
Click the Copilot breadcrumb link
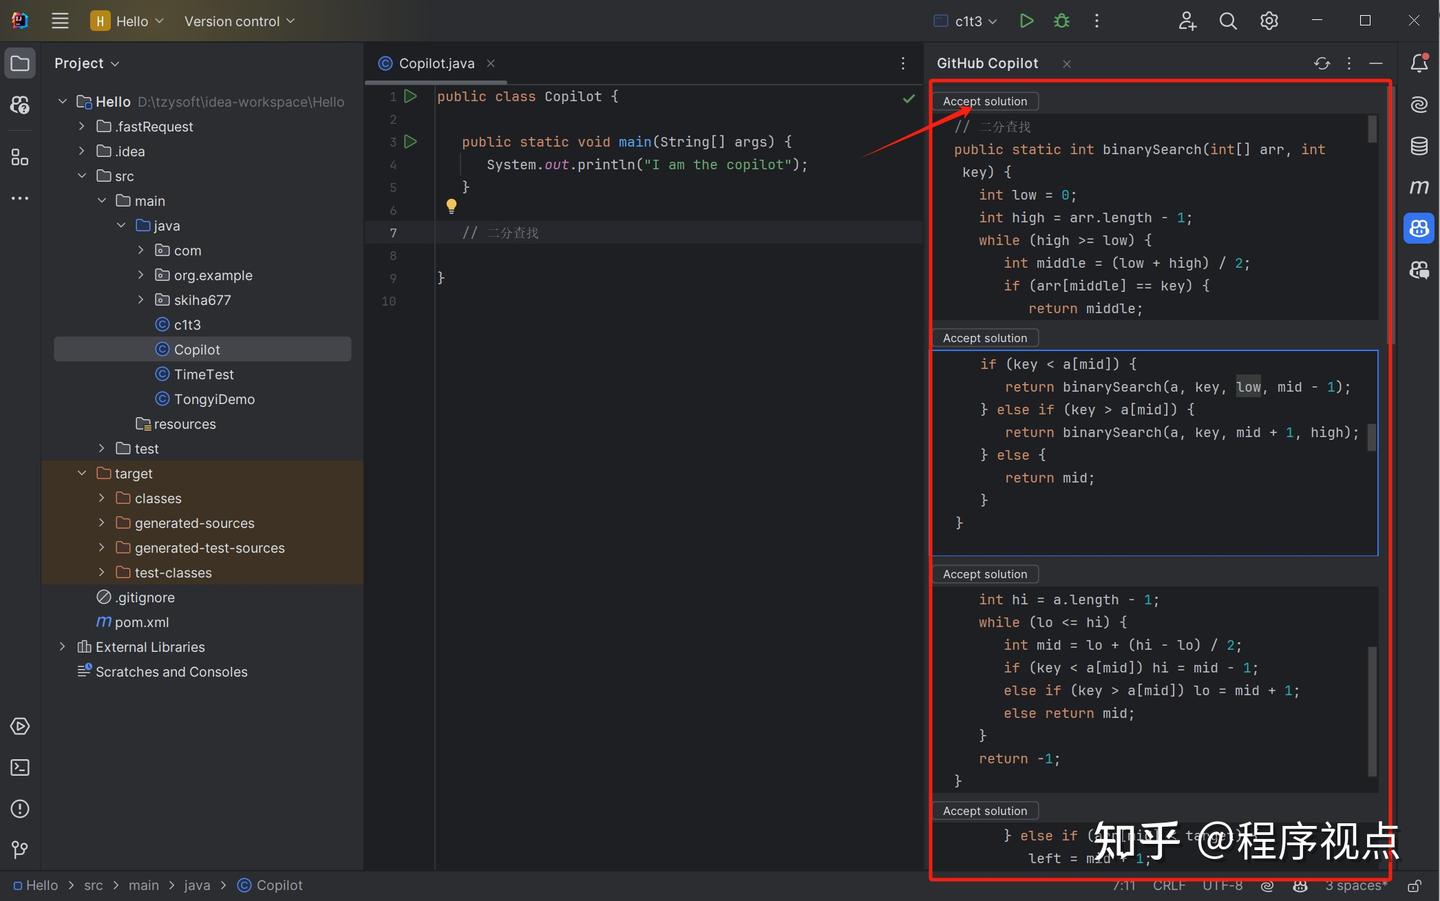pyautogui.click(x=279, y=885)
